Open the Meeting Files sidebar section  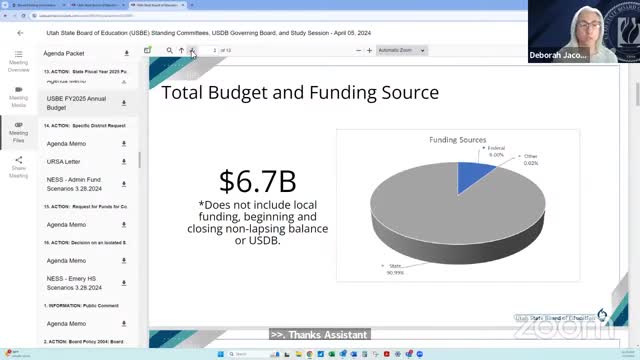tap(18, 132)
